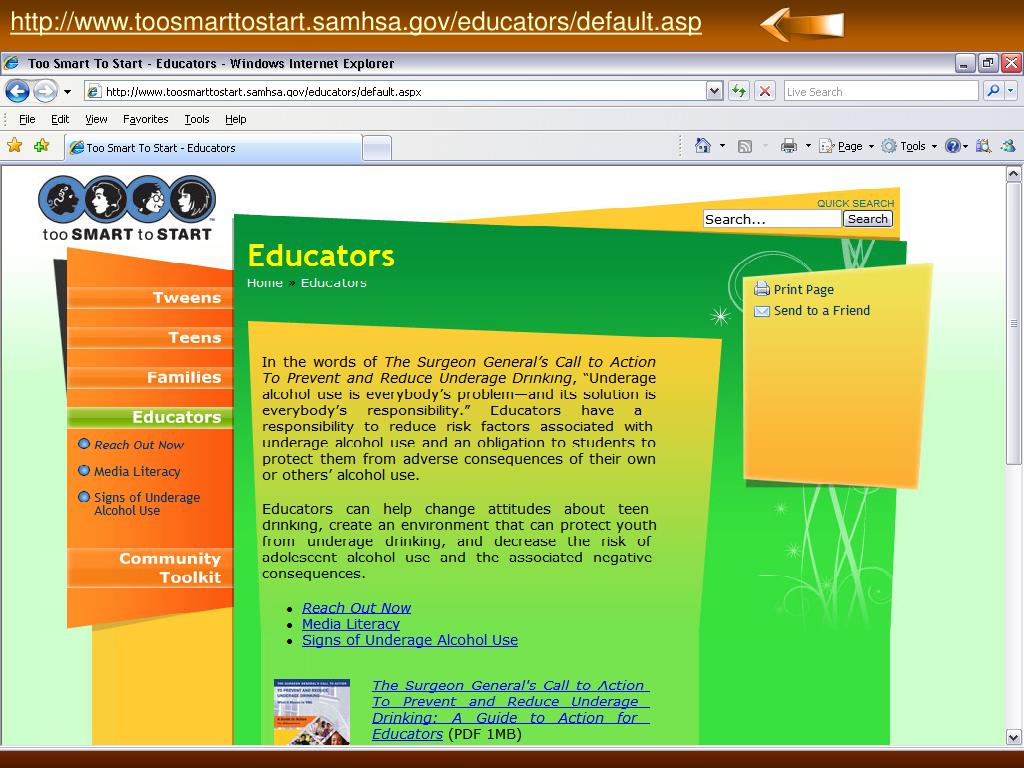This screenshot has height=768, width=1024.
Task: Click the Print Page link text
Action: tap(804, 289)
